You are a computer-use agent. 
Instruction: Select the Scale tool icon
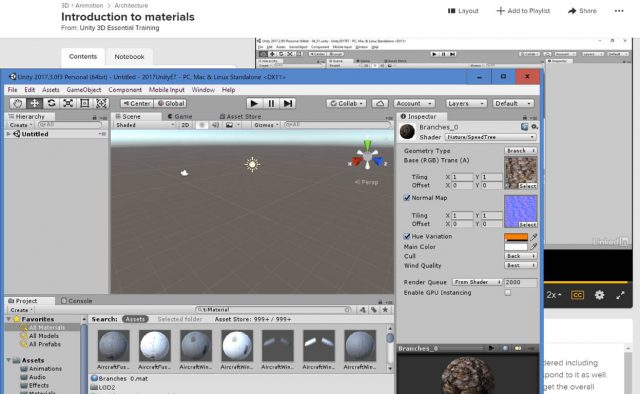68,103
